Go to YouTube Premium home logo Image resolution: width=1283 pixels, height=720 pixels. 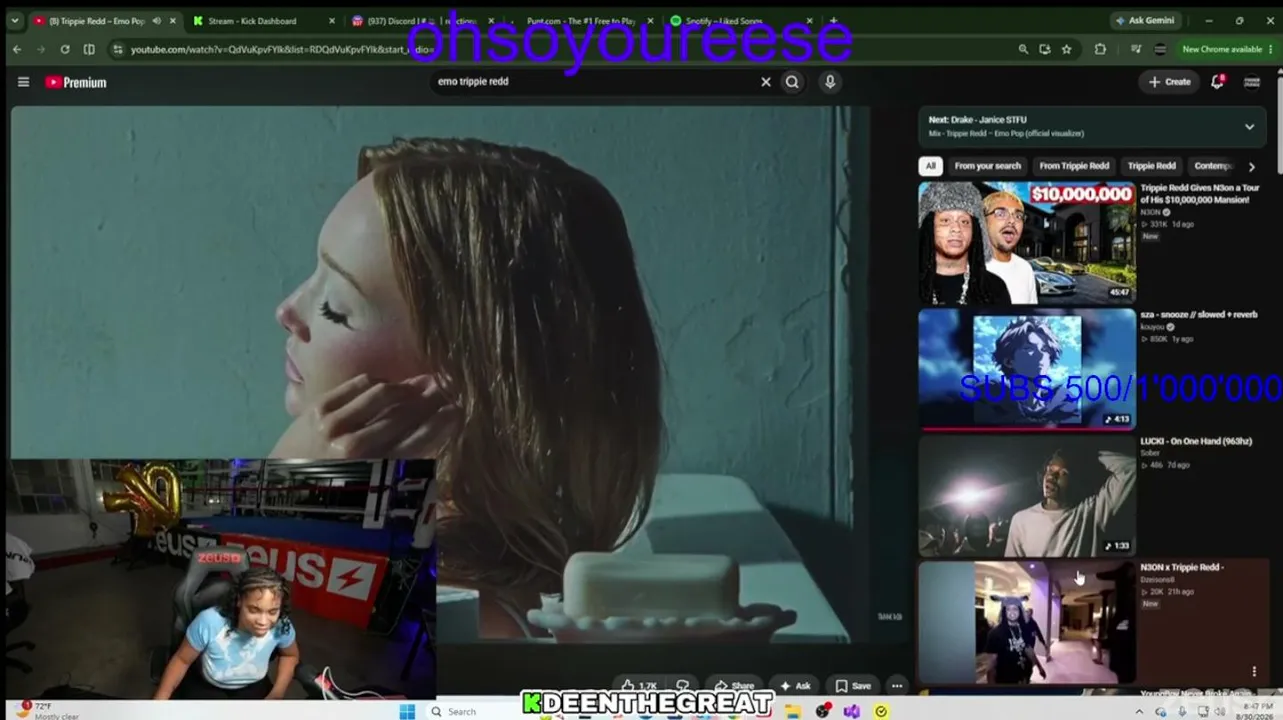[76, 82]
